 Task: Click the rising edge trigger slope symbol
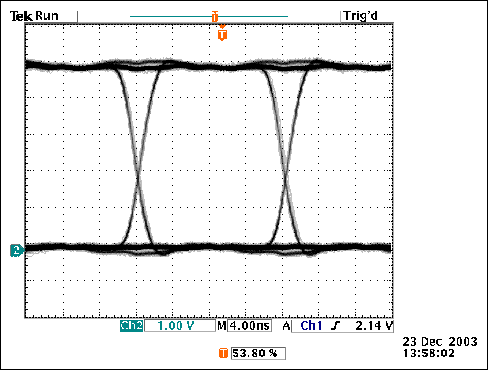pos(336,326)
